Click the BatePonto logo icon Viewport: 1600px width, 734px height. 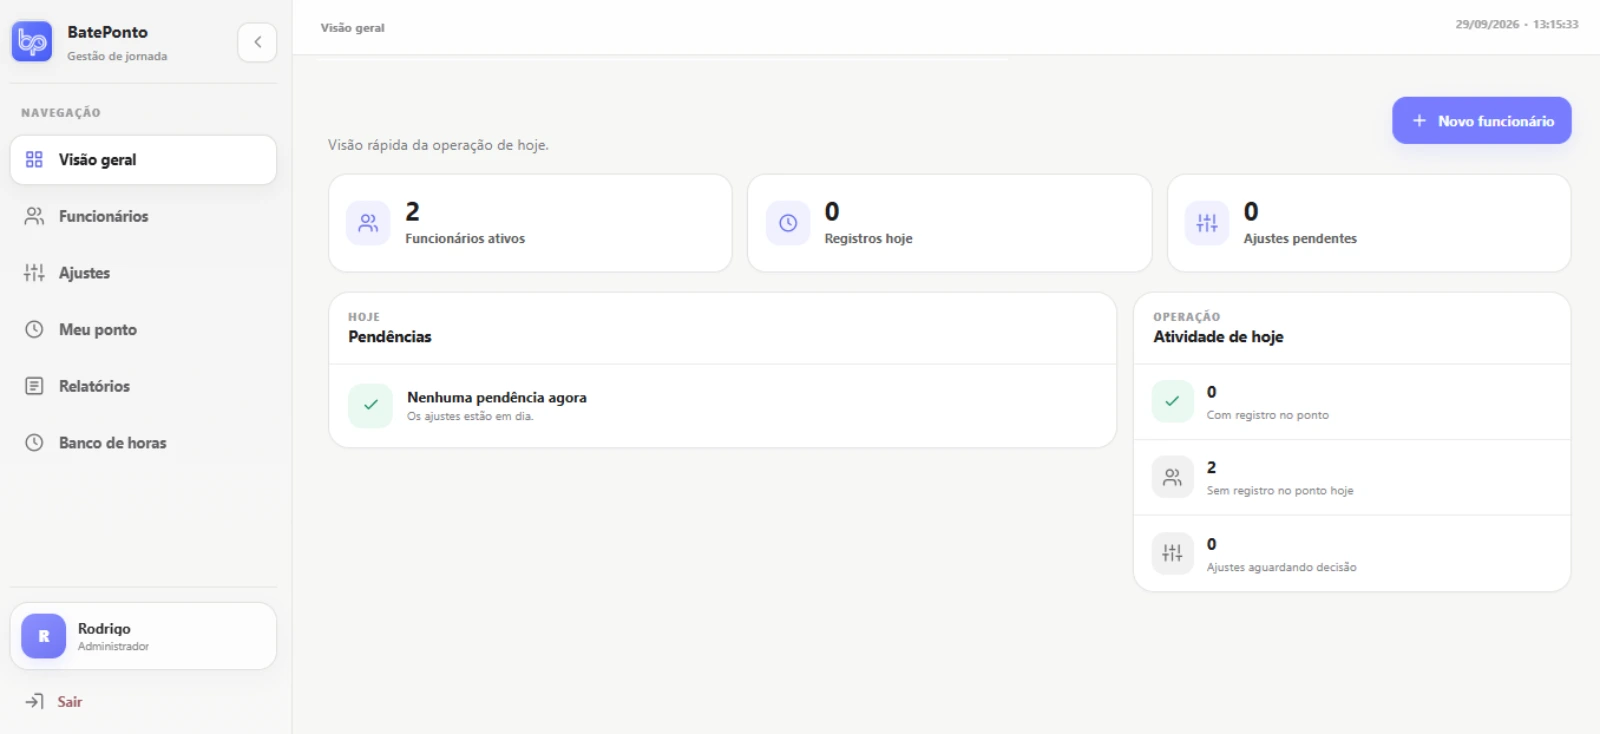coord(32,42)
